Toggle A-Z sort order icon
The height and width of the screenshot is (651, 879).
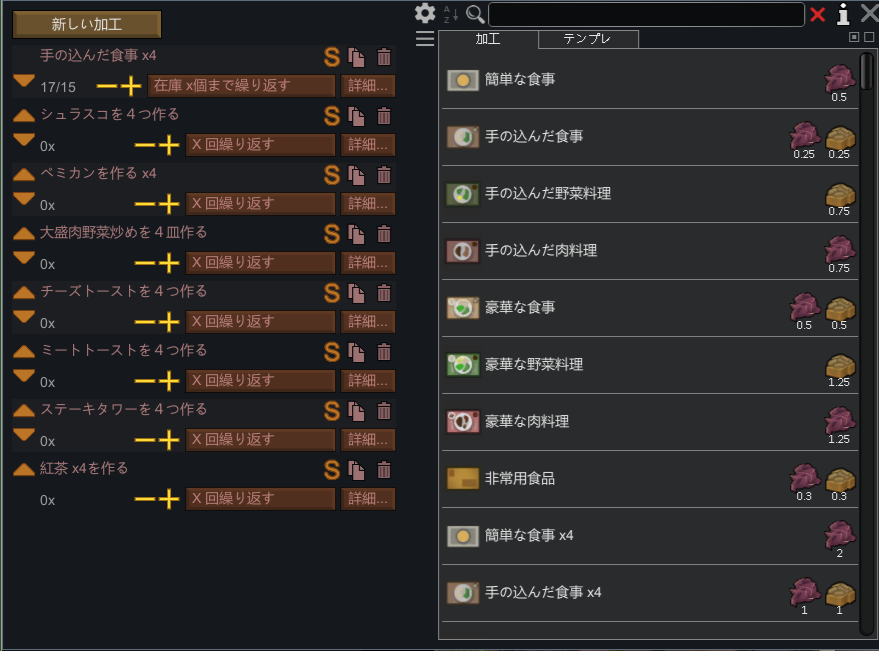[x=451, y=14]
